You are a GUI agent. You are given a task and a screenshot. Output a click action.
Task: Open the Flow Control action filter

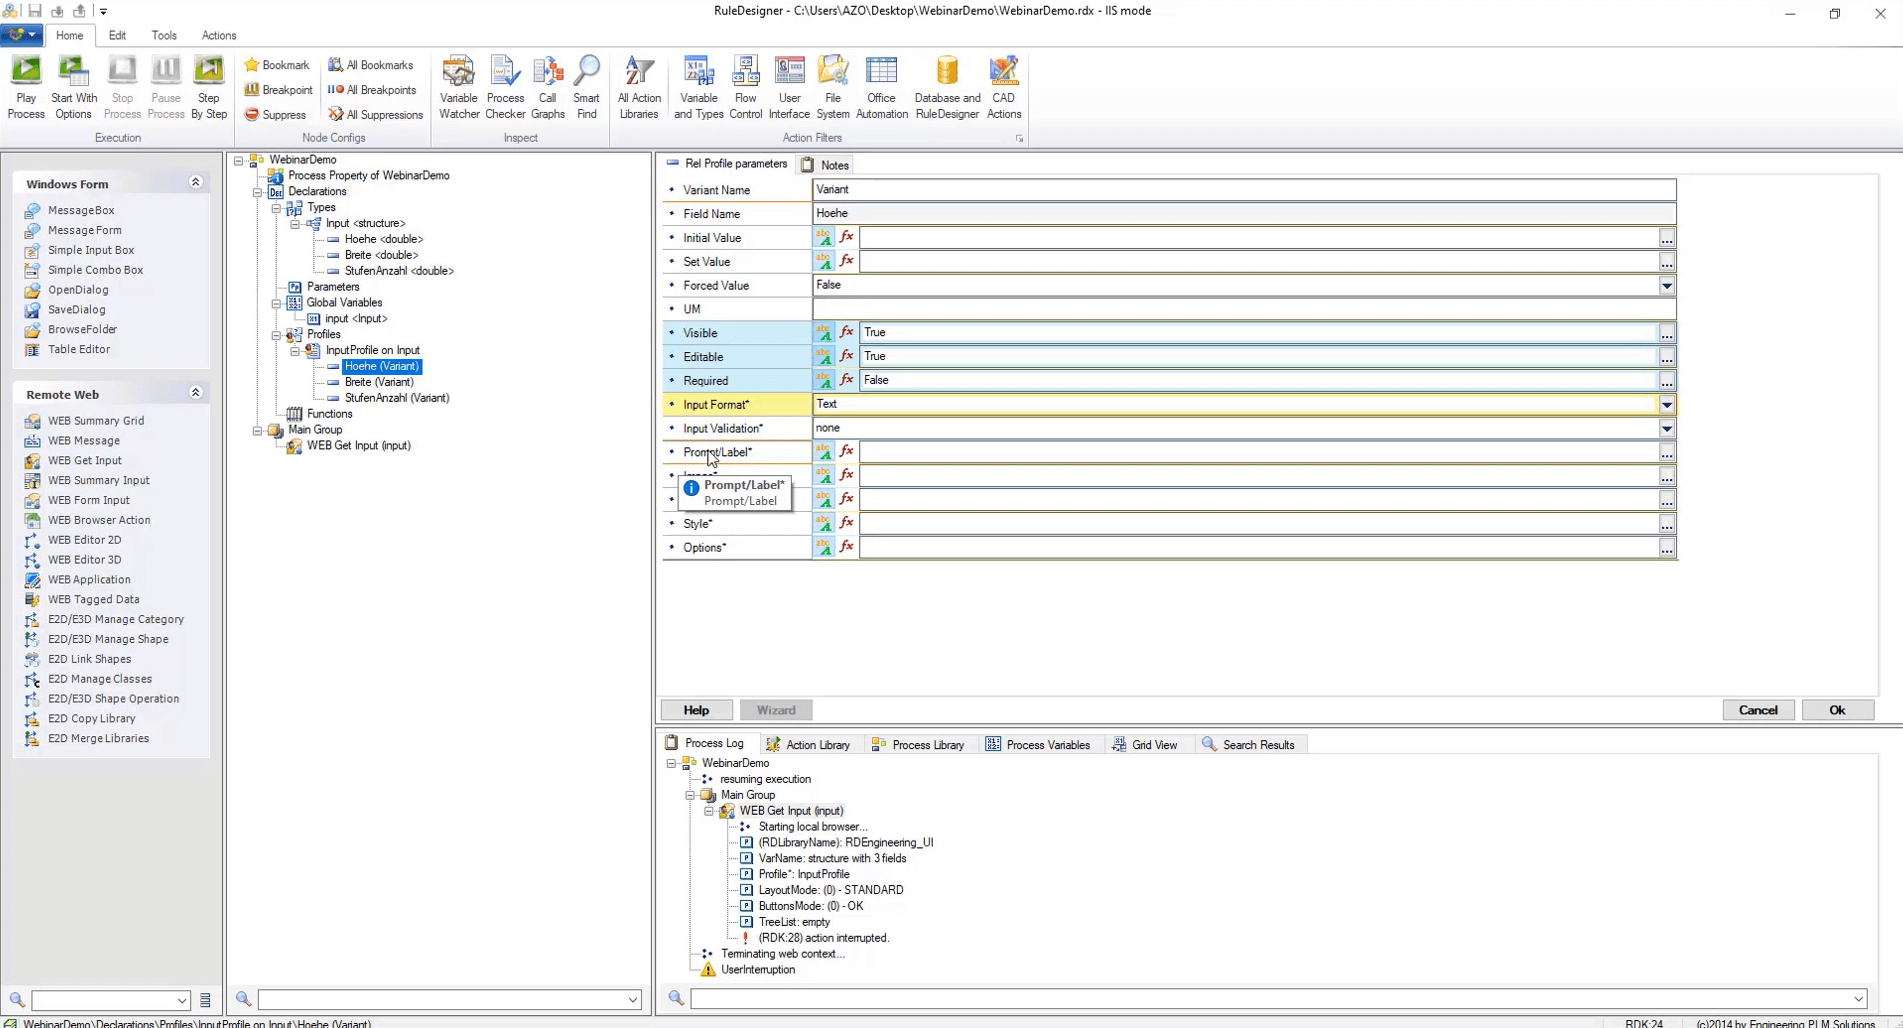click(x=745, y=85)
